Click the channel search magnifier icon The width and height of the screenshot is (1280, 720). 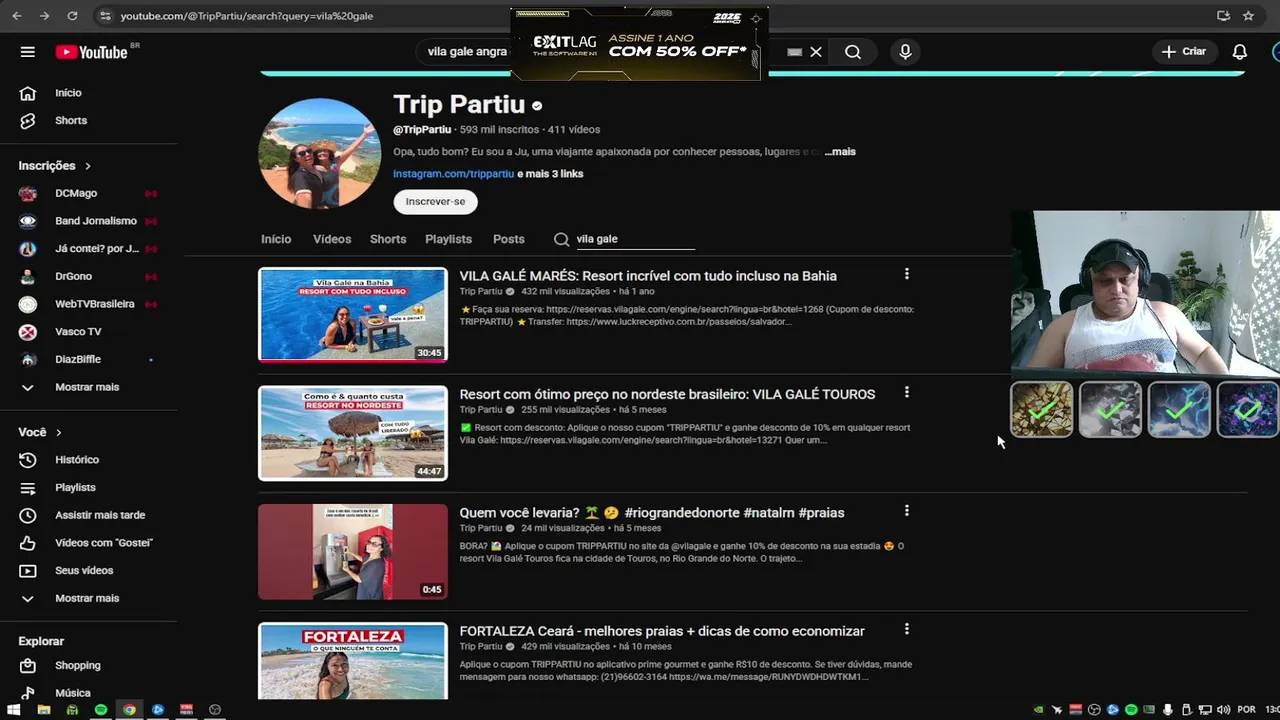(x=561, y=239)
